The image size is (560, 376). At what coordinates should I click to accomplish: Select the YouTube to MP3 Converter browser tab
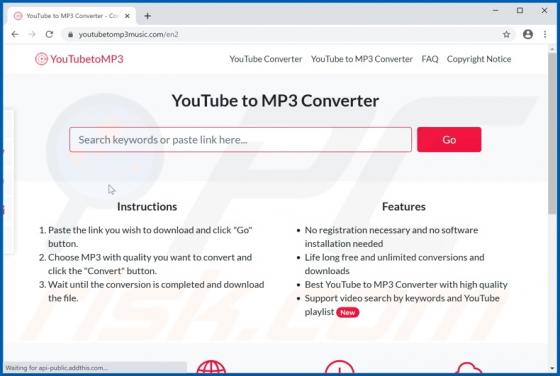(71, 16)
